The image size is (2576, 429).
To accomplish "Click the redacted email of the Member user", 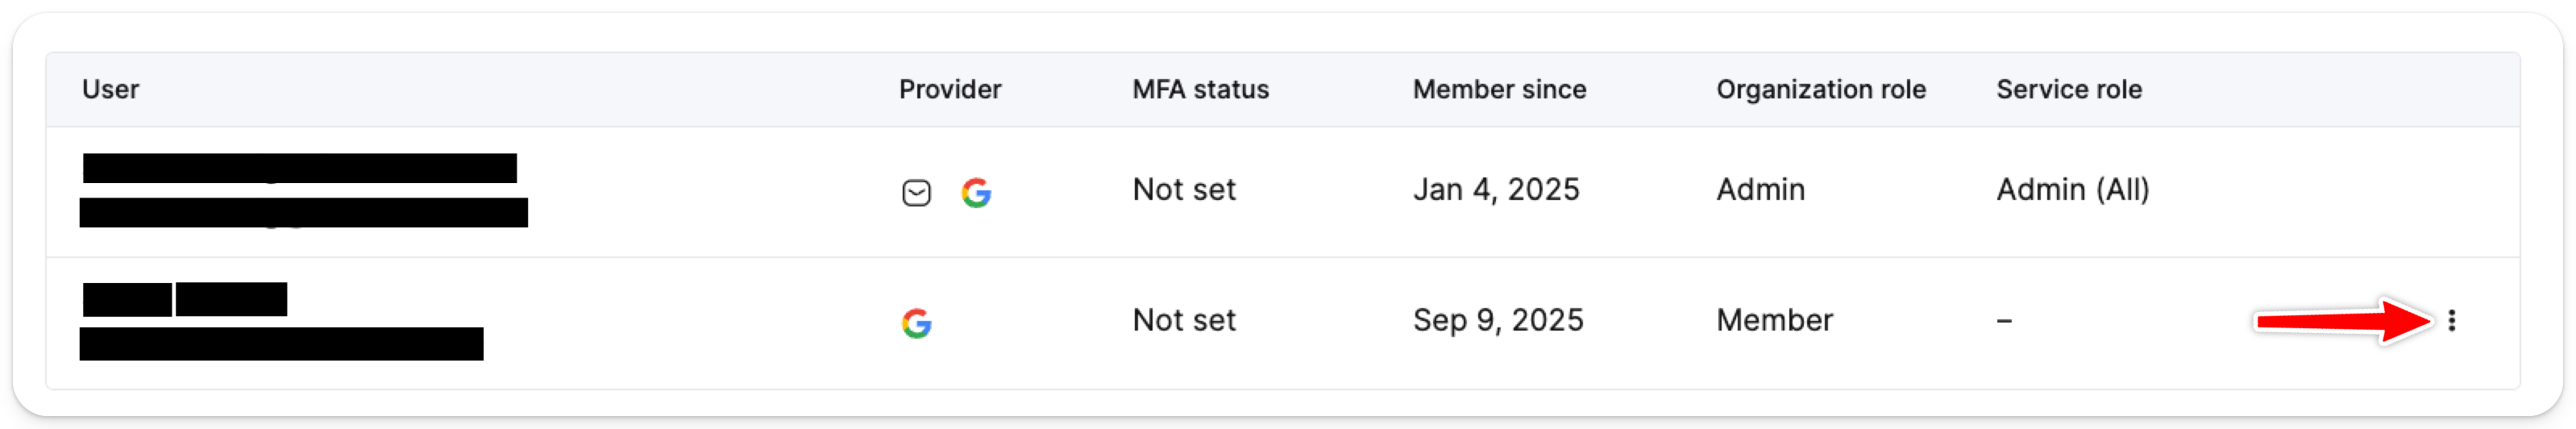I will (281, 344).
